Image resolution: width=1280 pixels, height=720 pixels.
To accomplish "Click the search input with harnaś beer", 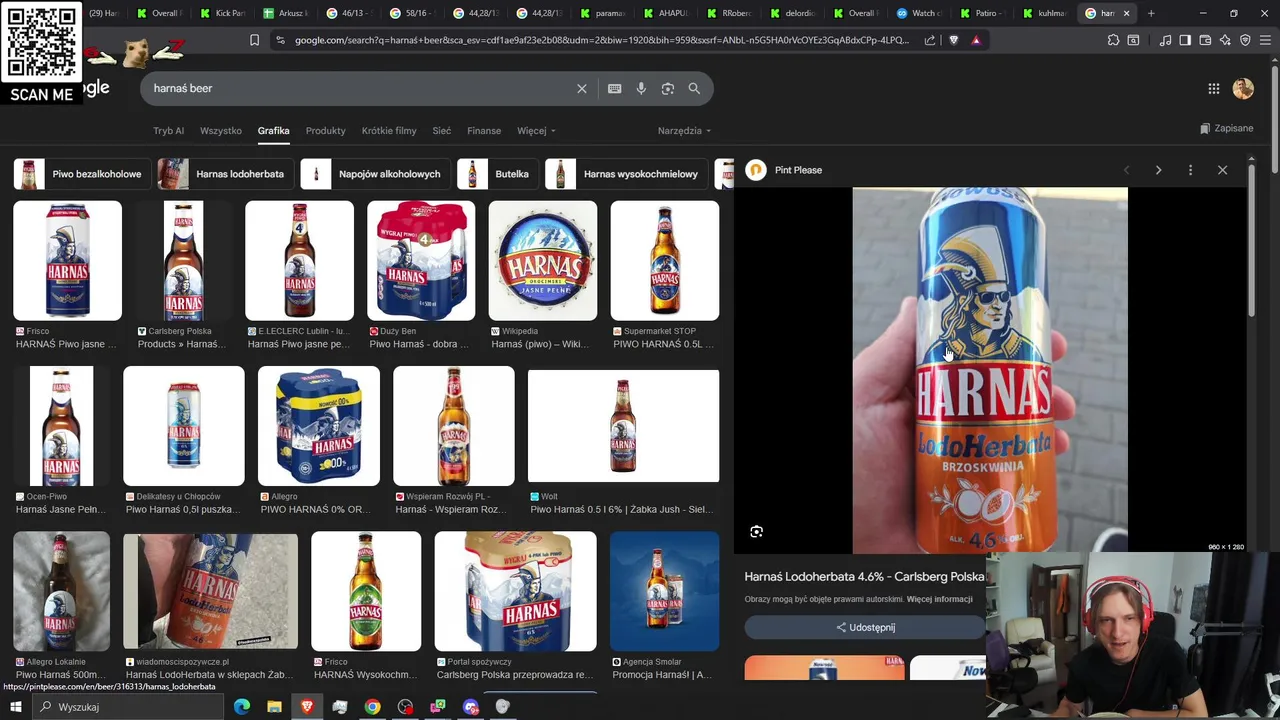I will coord(360,88).
